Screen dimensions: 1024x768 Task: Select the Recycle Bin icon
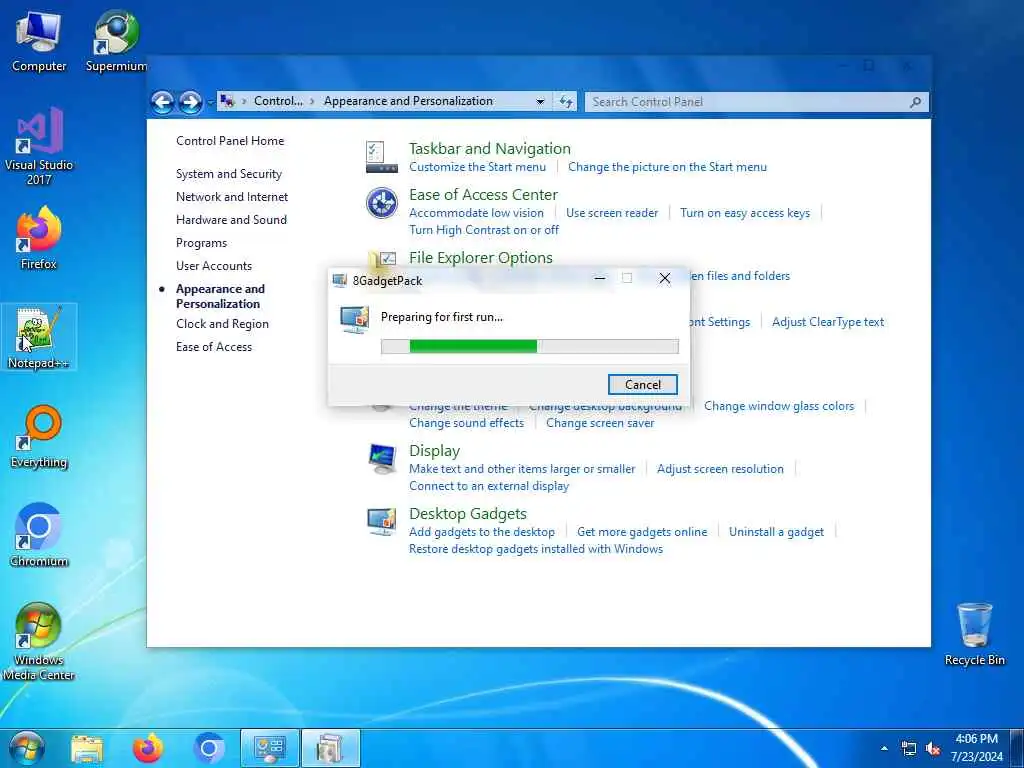coord(974,635)
